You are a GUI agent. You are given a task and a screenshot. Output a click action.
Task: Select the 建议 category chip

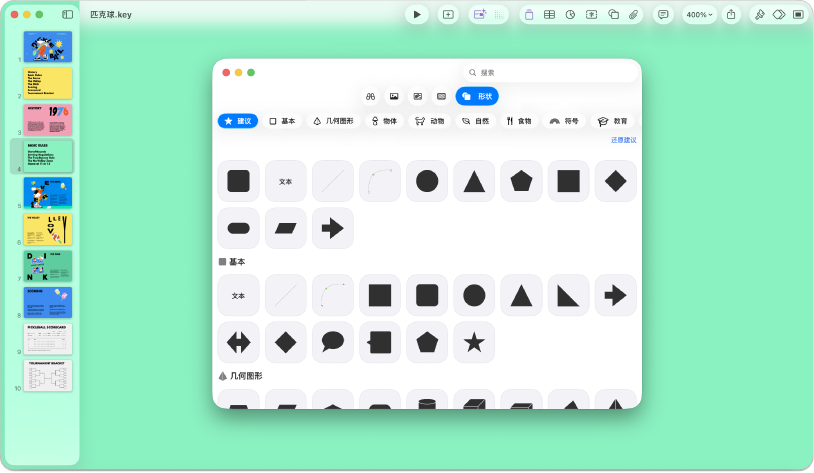[238, 121]
